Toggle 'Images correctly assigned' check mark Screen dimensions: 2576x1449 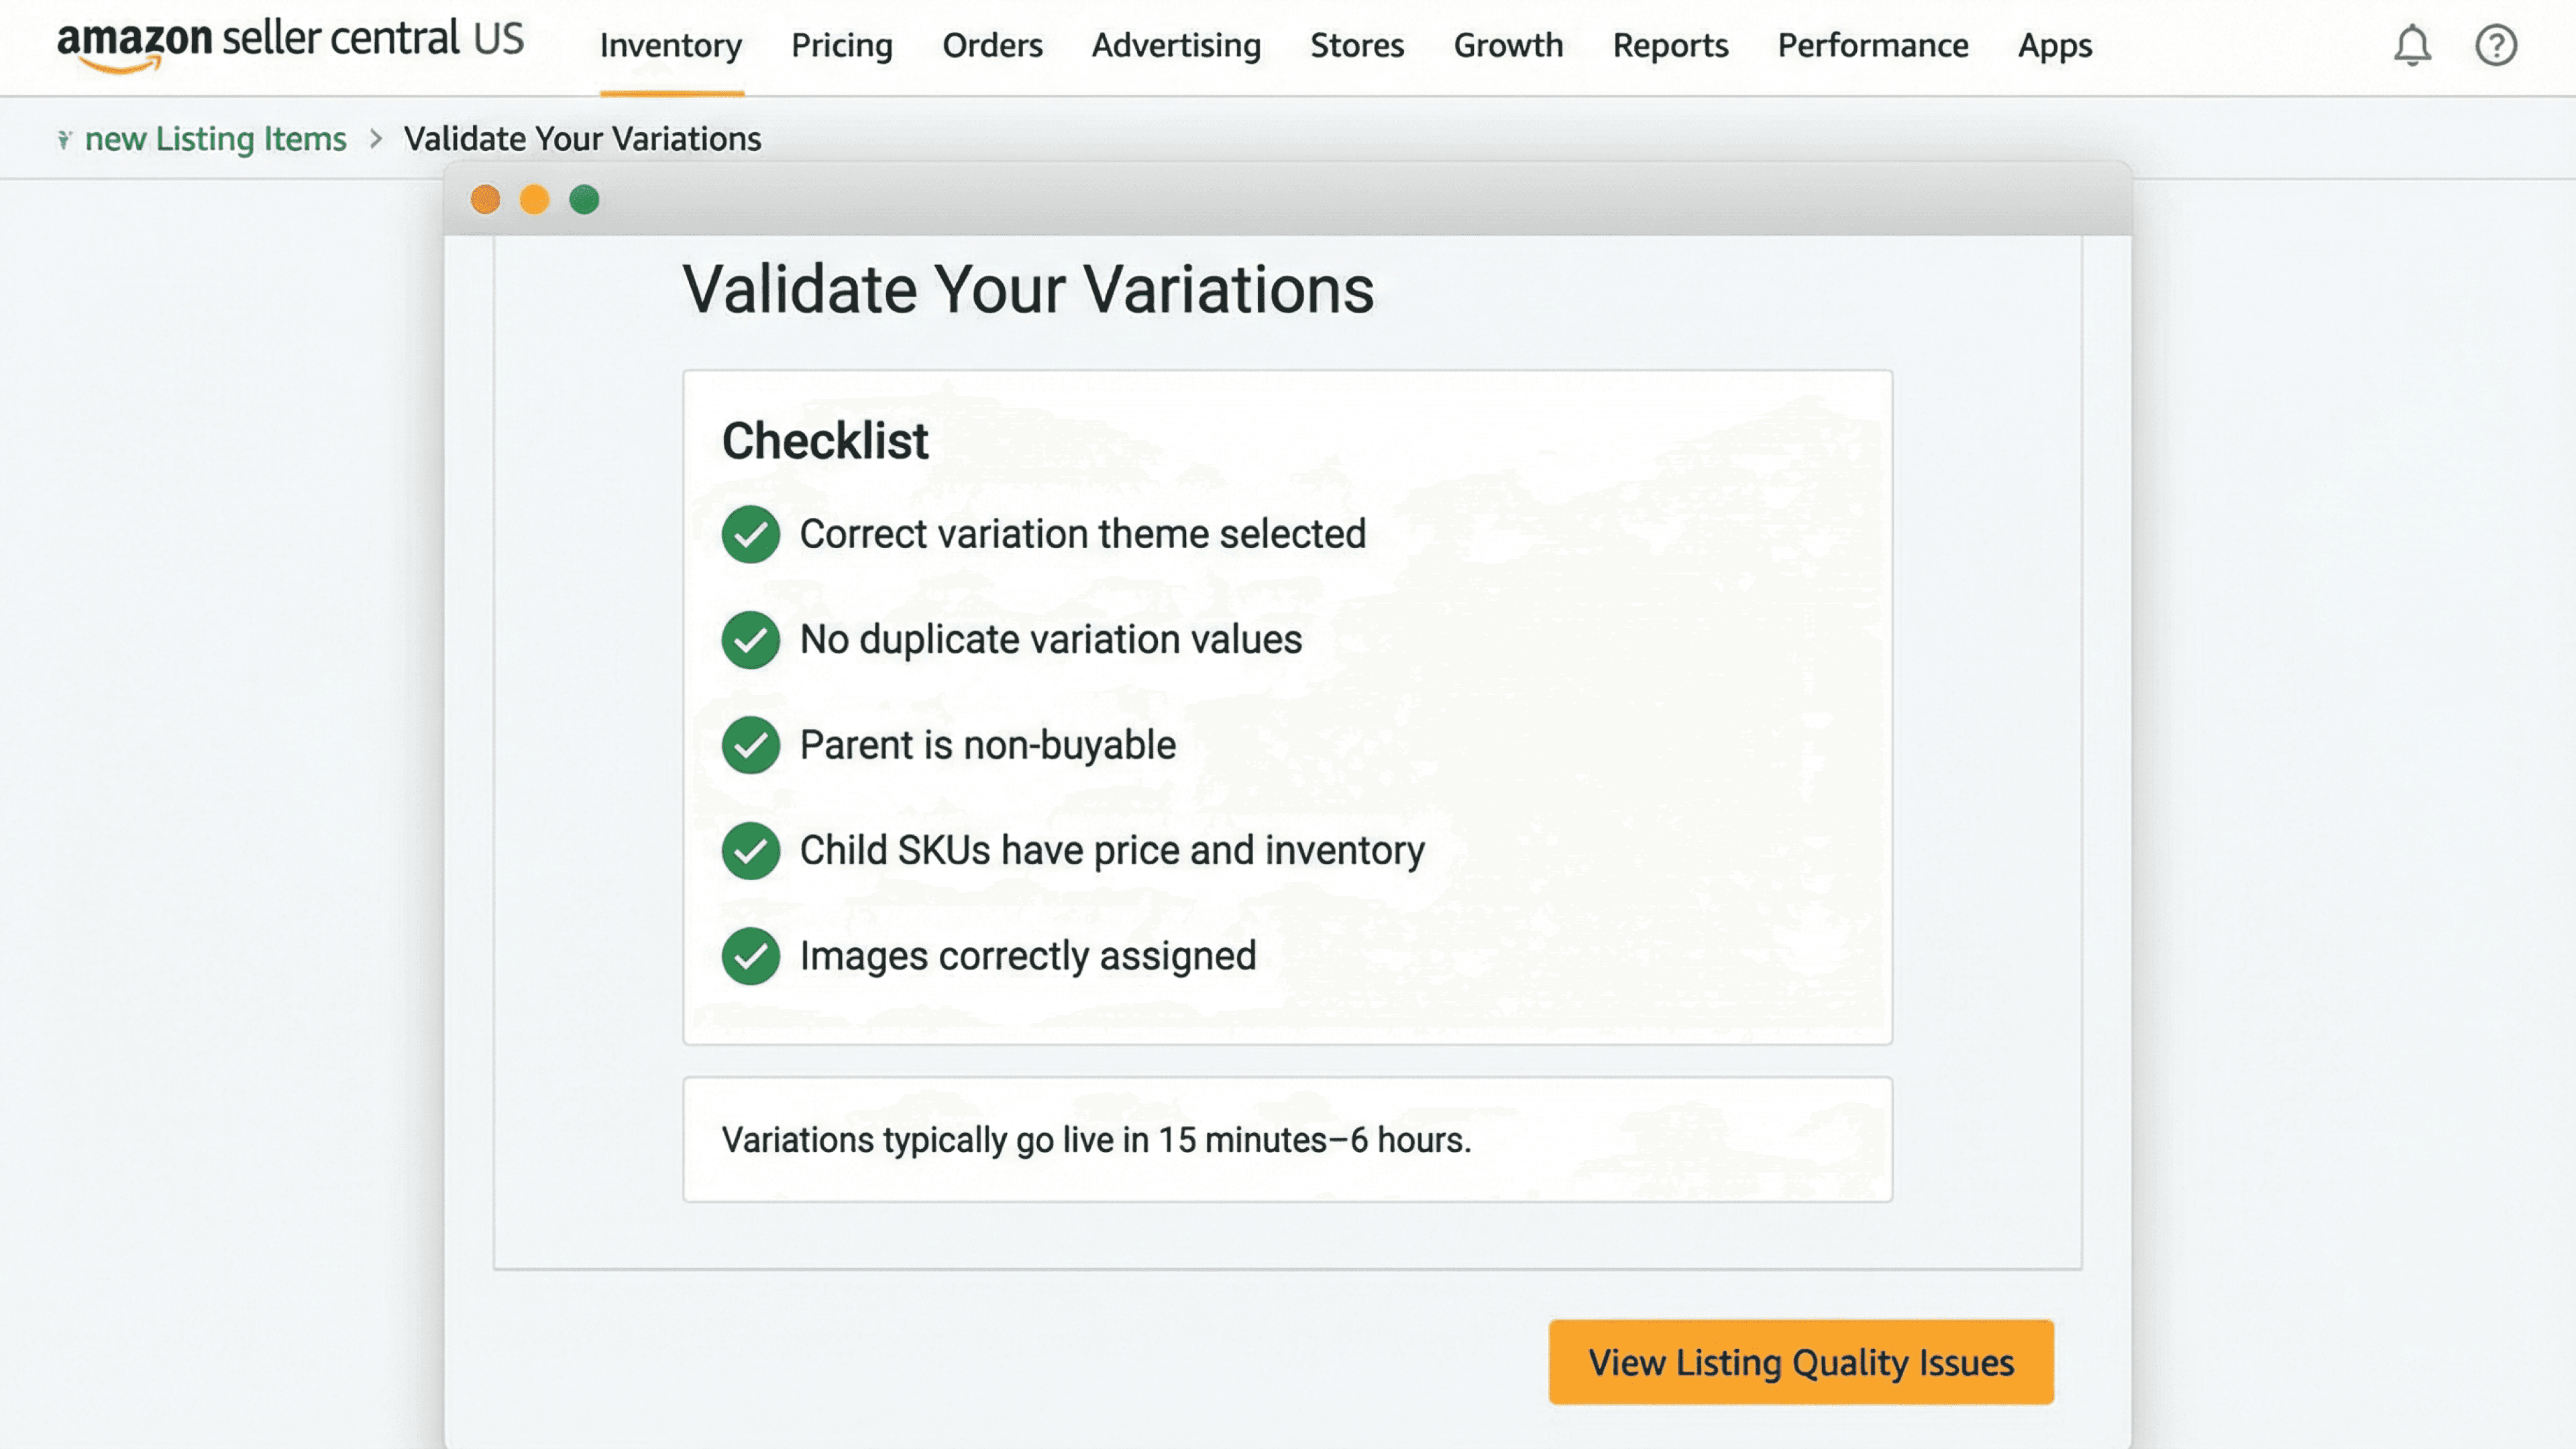[x=750, y=956]
